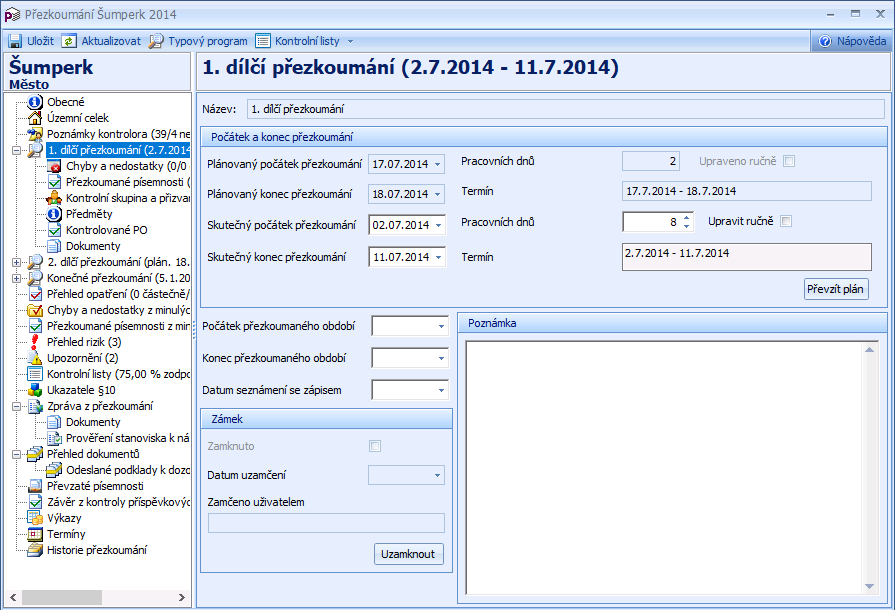Click tree horizontal scrollbar left arrow
The width and height of the screenshot is (895, 610).
coord(13,597)
